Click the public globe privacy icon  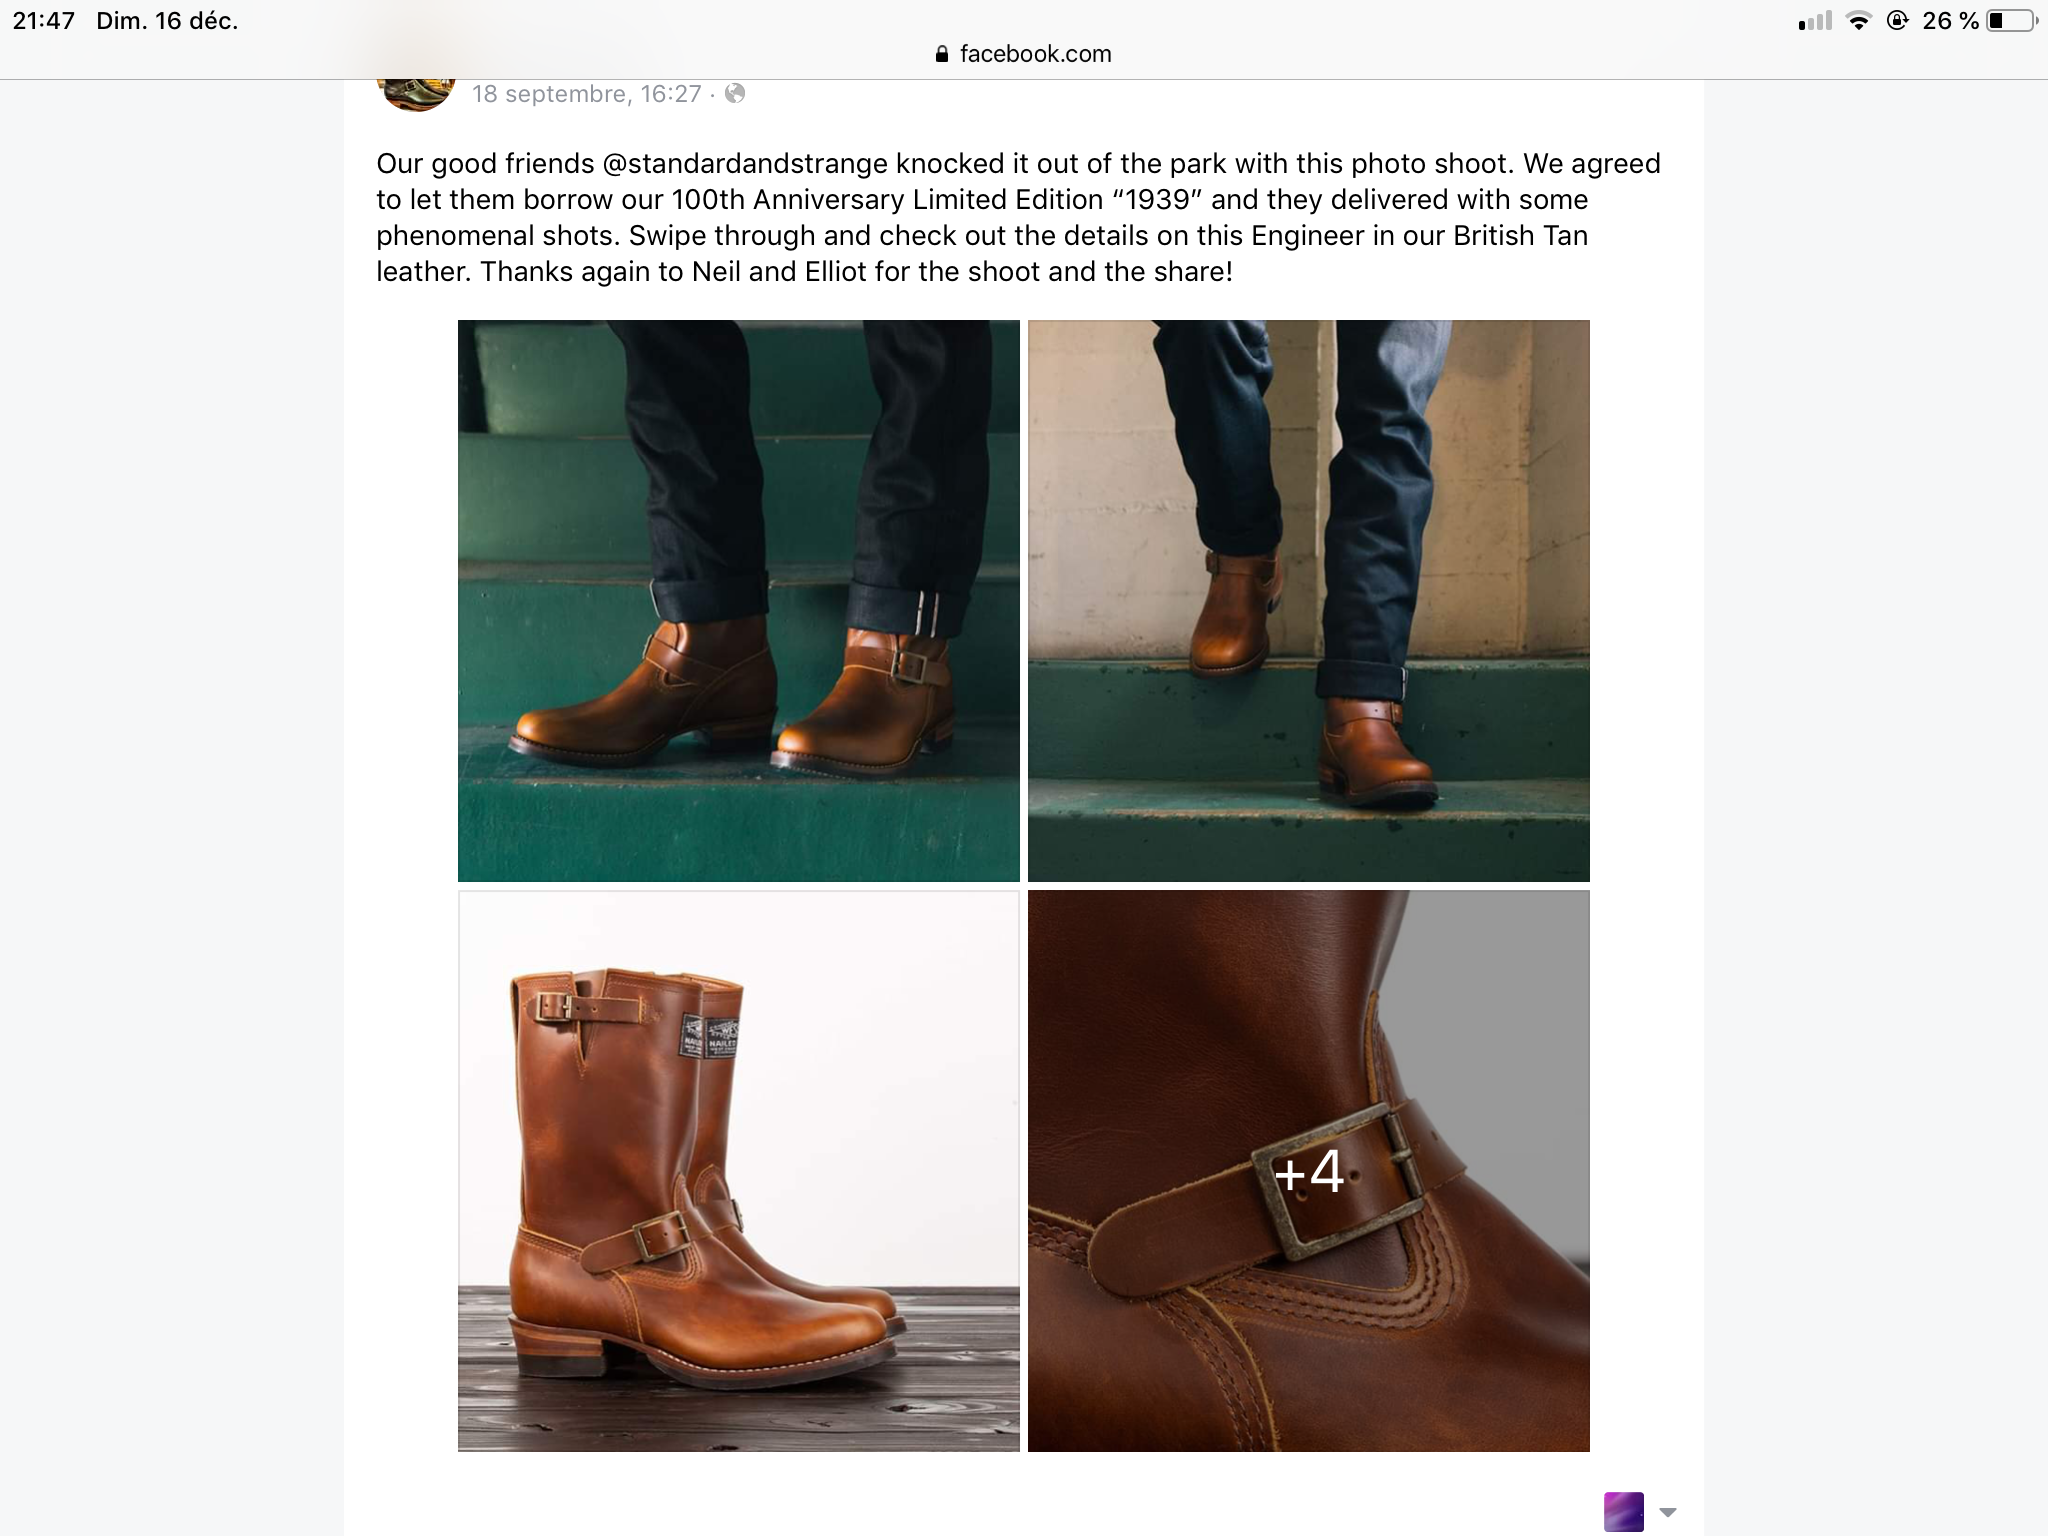pos(735,94)
